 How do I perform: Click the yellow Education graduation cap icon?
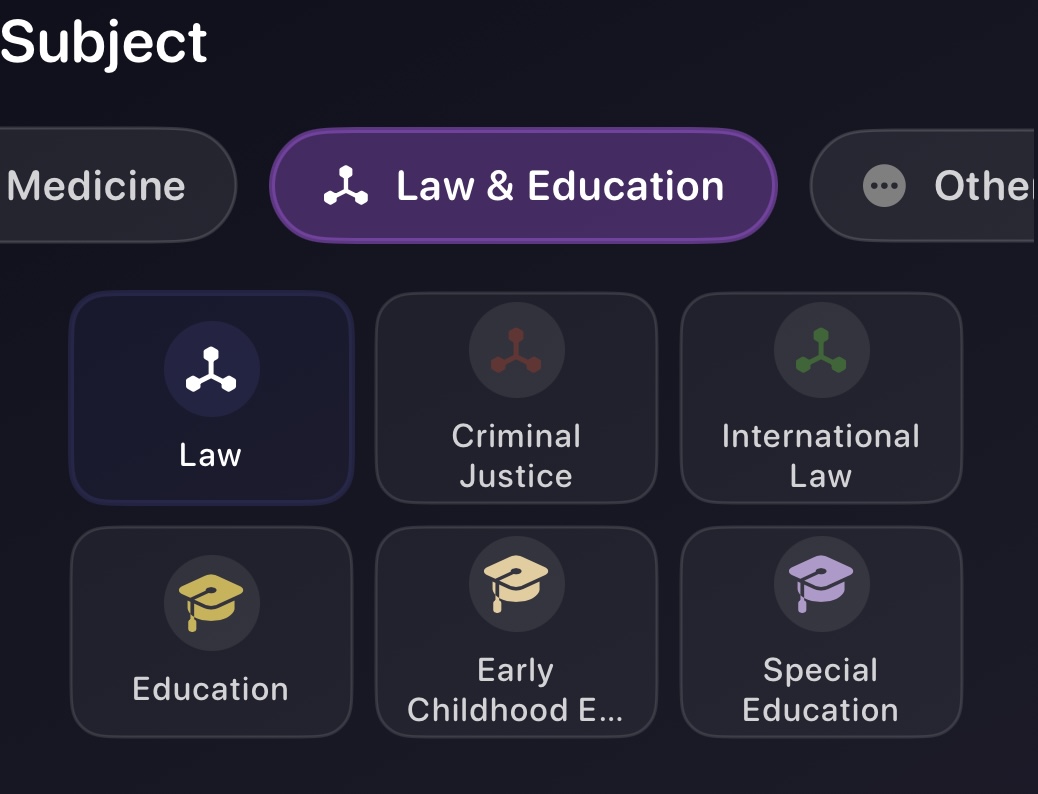(211, 603)
